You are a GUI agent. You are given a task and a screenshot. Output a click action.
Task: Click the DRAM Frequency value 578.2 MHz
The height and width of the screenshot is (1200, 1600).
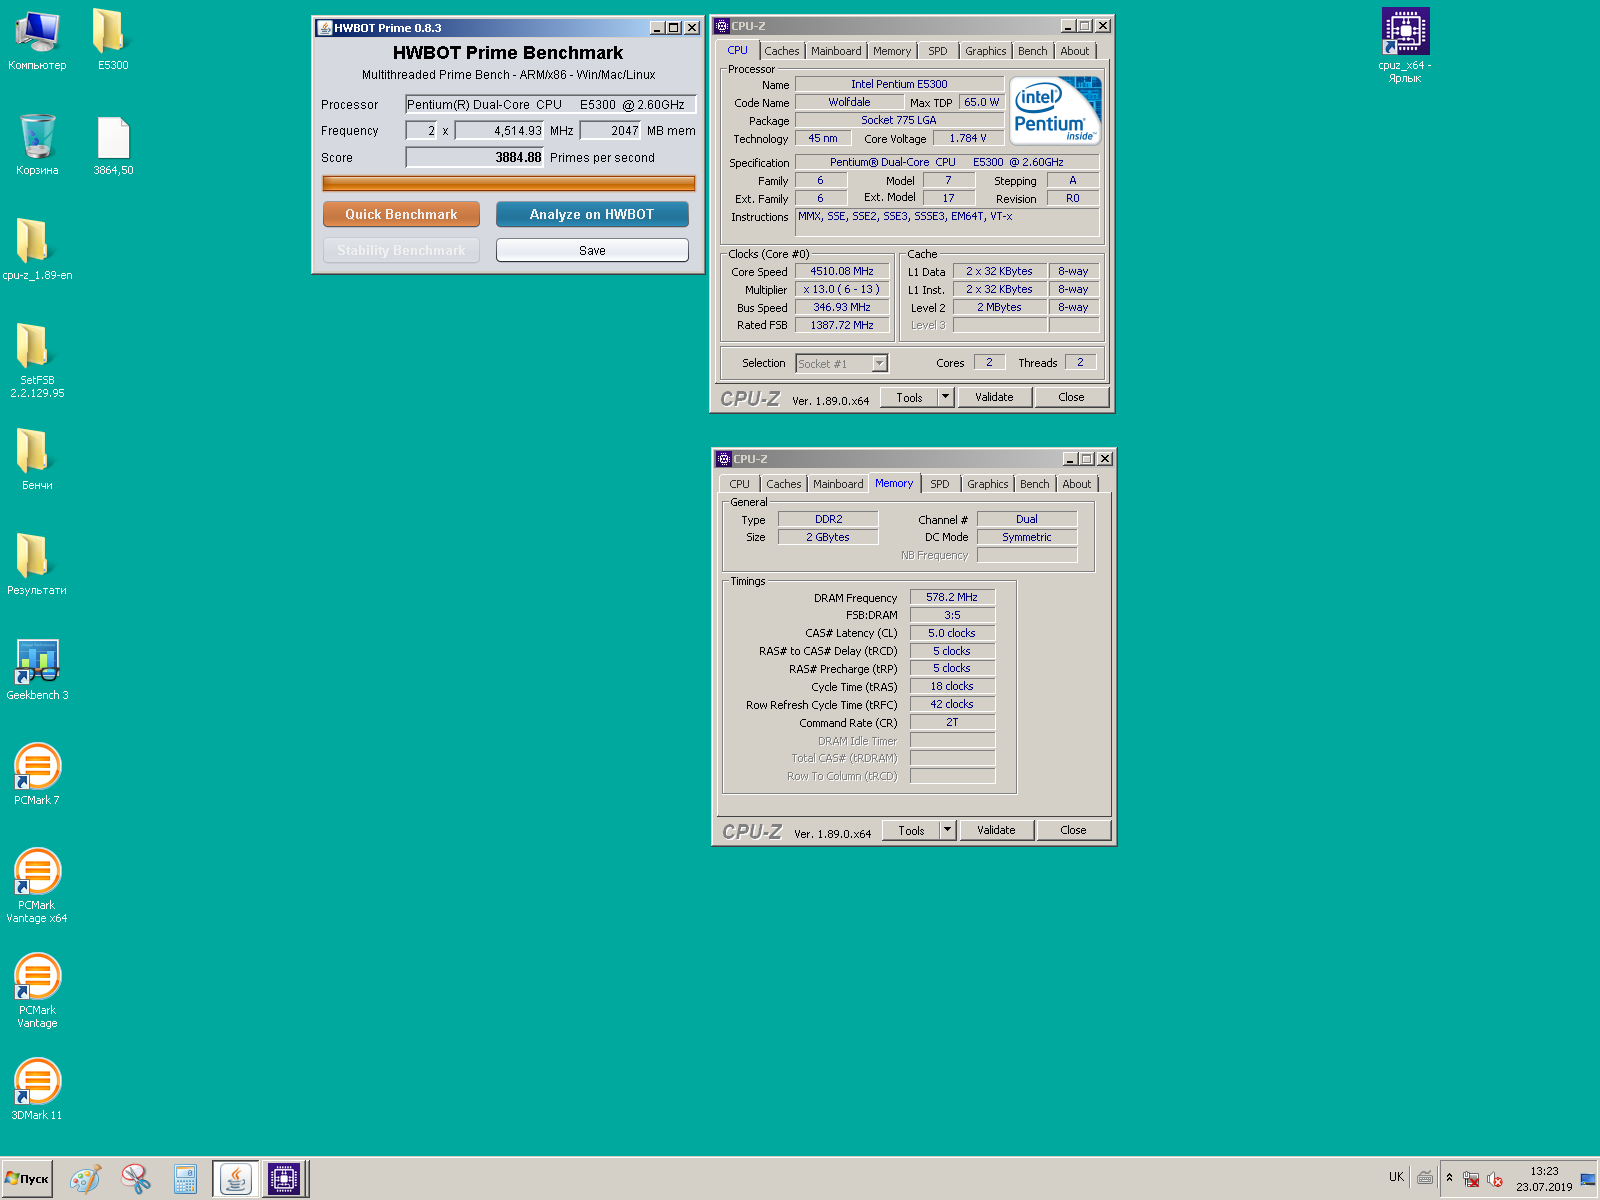click(x=952, y=597)
